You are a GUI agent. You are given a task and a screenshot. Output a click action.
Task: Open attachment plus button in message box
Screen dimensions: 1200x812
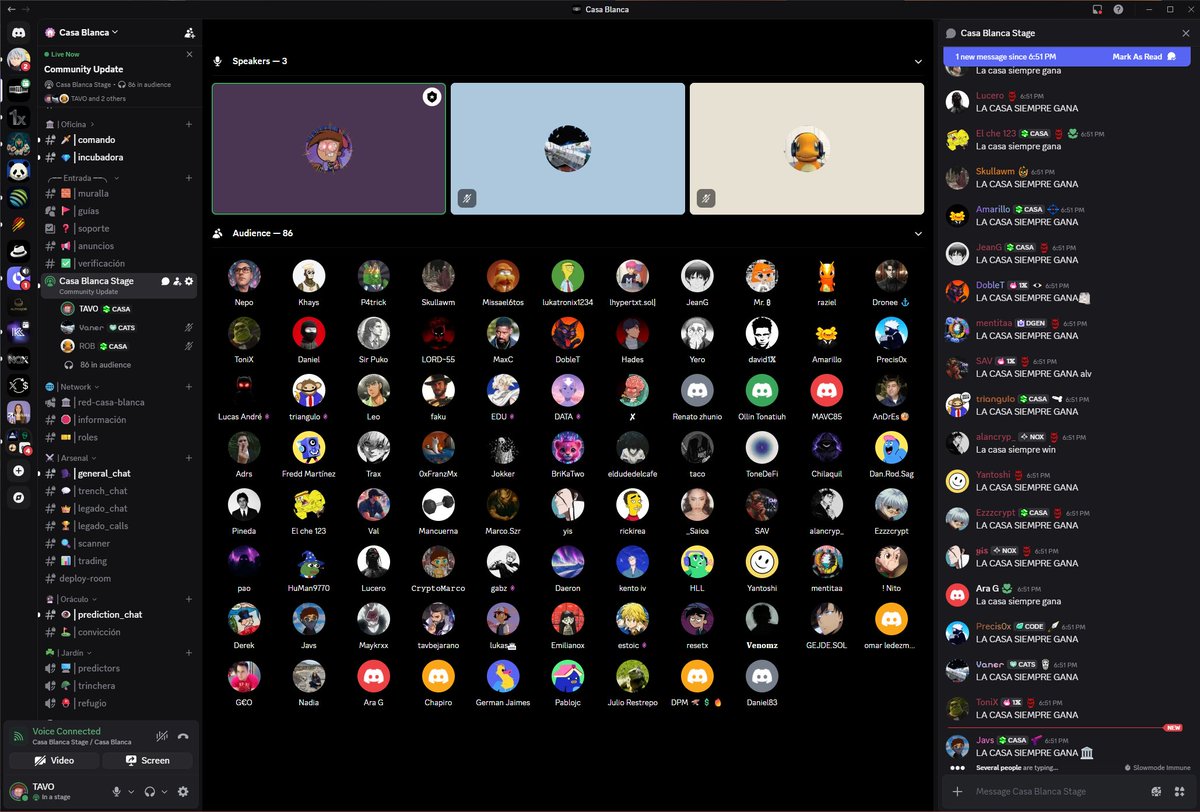[x=957, y=791]
